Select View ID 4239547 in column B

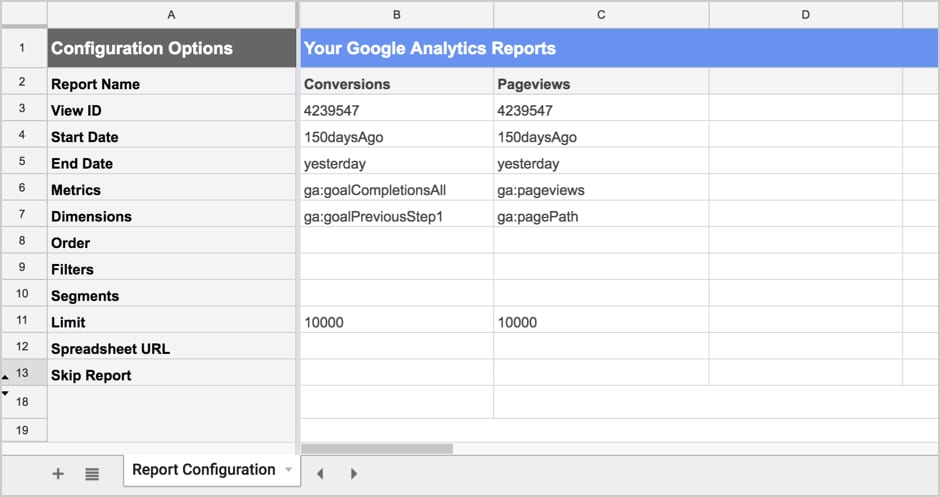396,108
